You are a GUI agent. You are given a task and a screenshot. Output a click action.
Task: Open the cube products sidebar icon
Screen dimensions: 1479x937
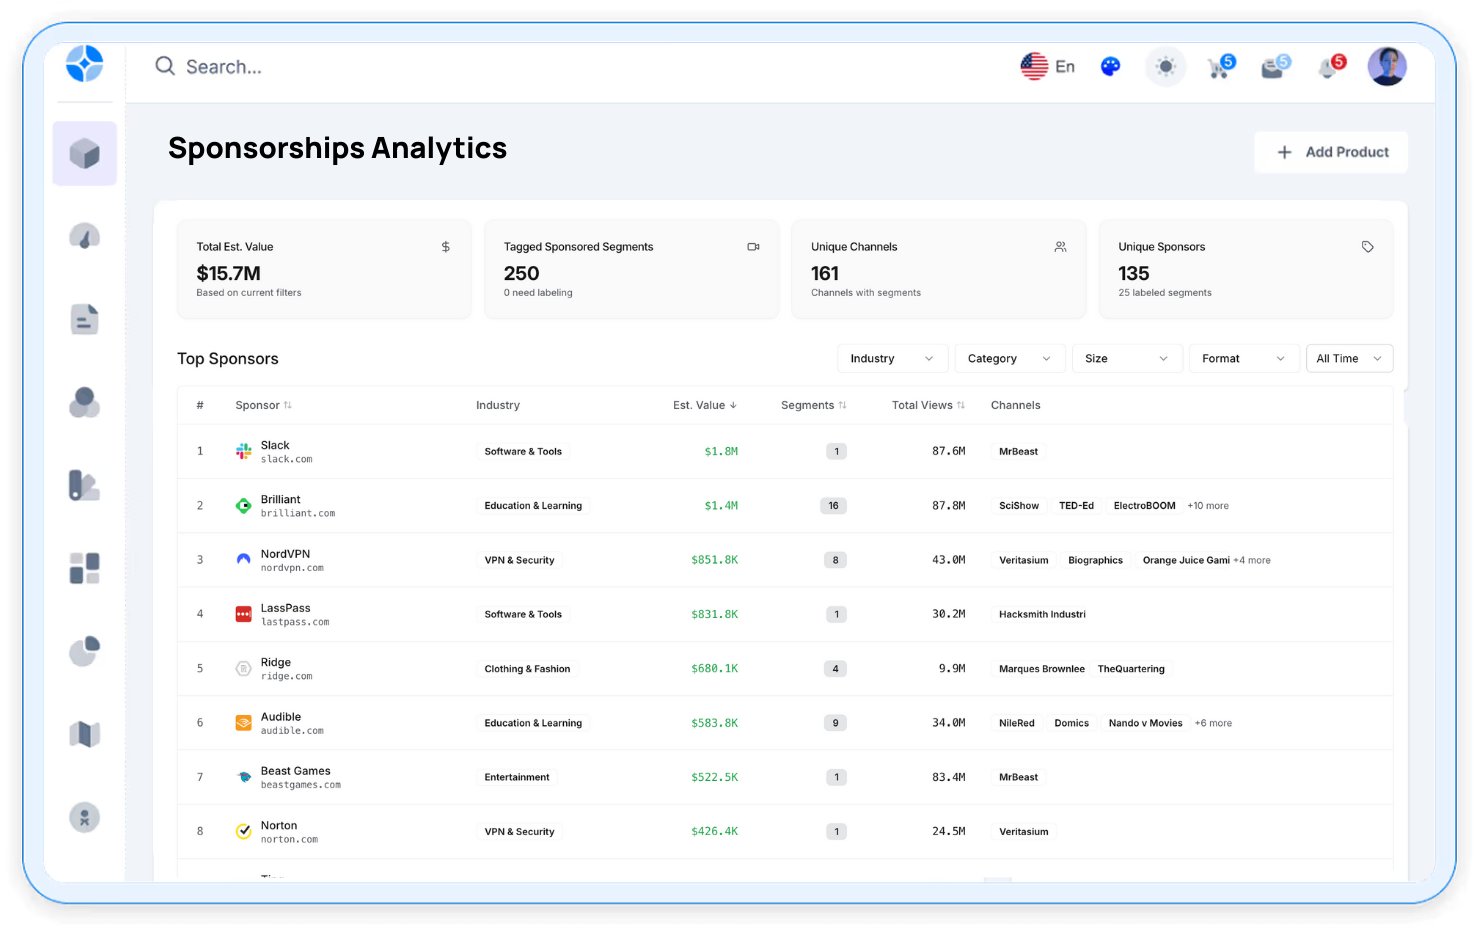85,154
